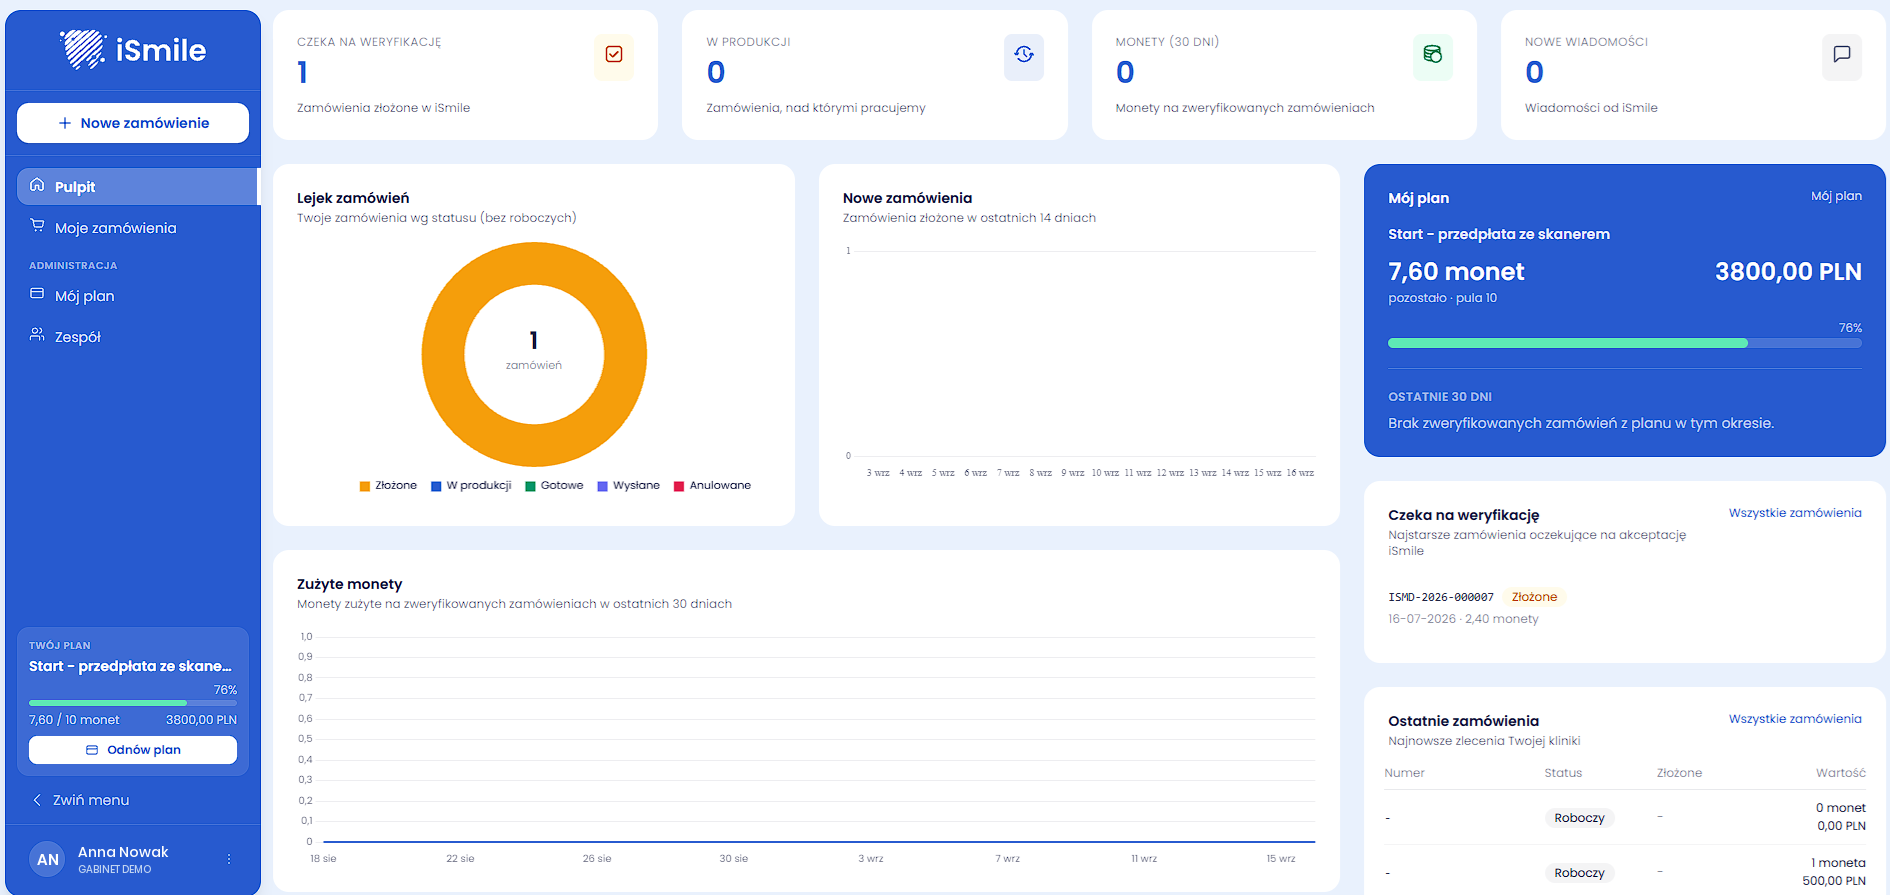Image resolution: width=1890 pixels, height=895 pixels.
Task: Click the iSmile logo in sidebar
Action: 133,49
